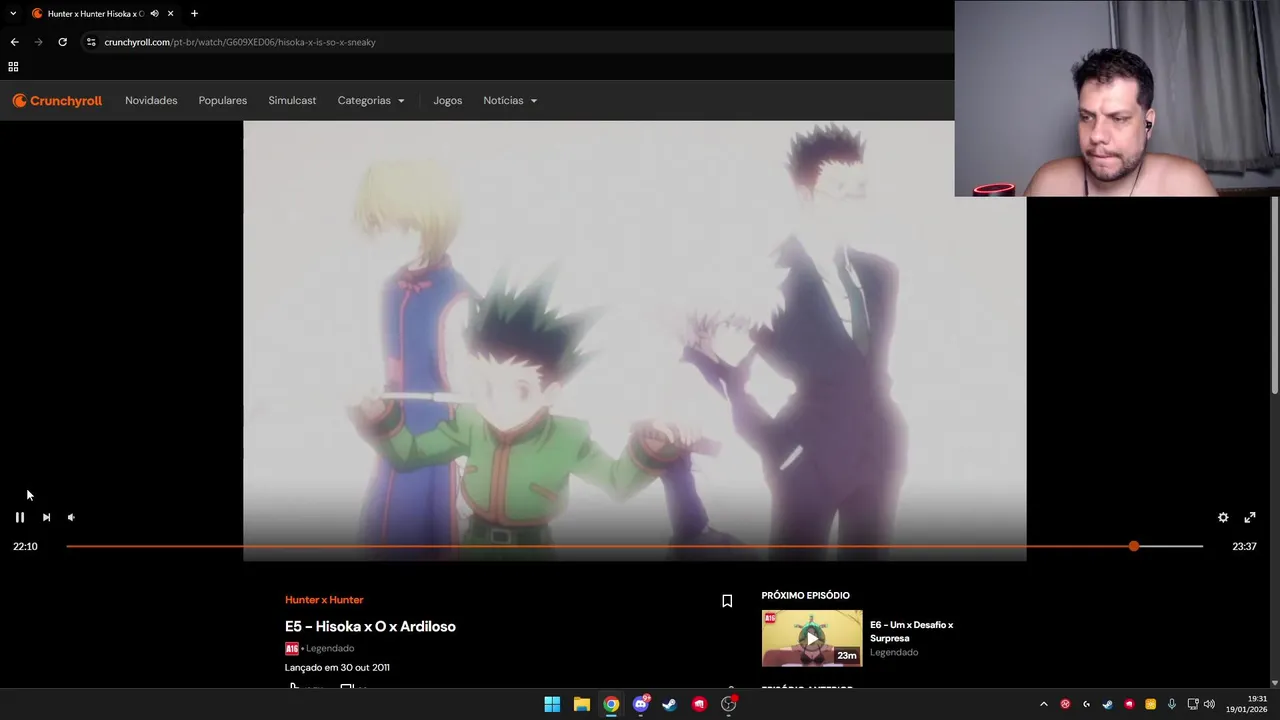
Task: Click the Logitech G tray icon
Action: pyautogui.click(x=1086, y=704)
